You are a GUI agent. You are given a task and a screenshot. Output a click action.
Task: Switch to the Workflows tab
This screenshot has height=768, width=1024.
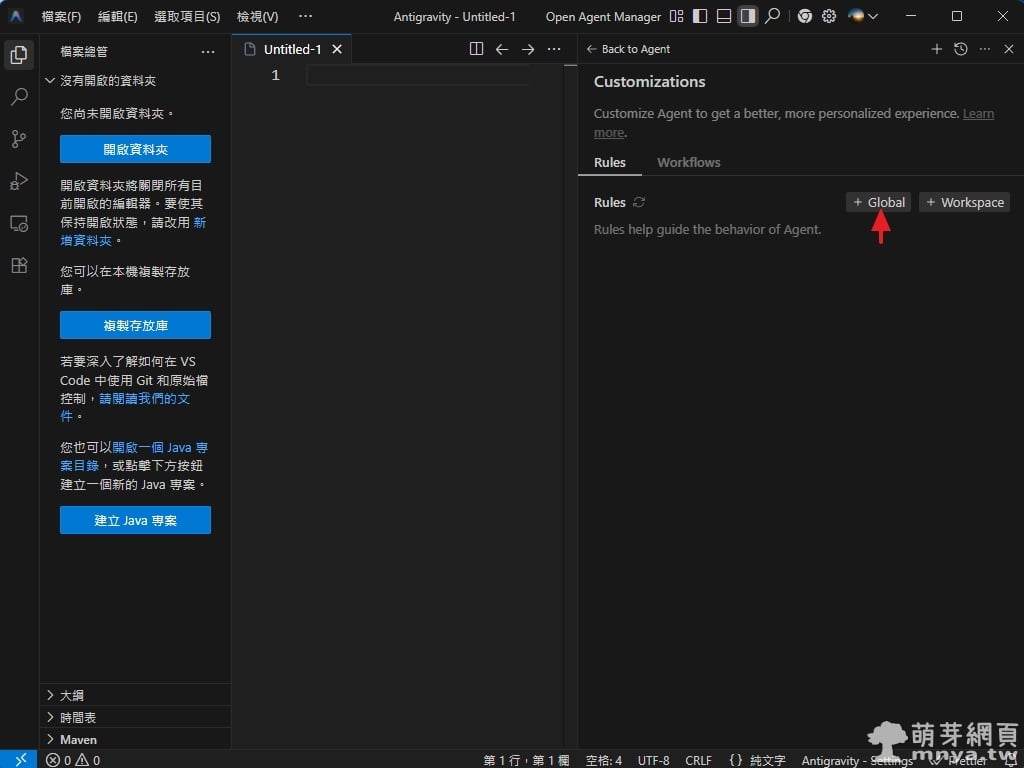(688, 162)
